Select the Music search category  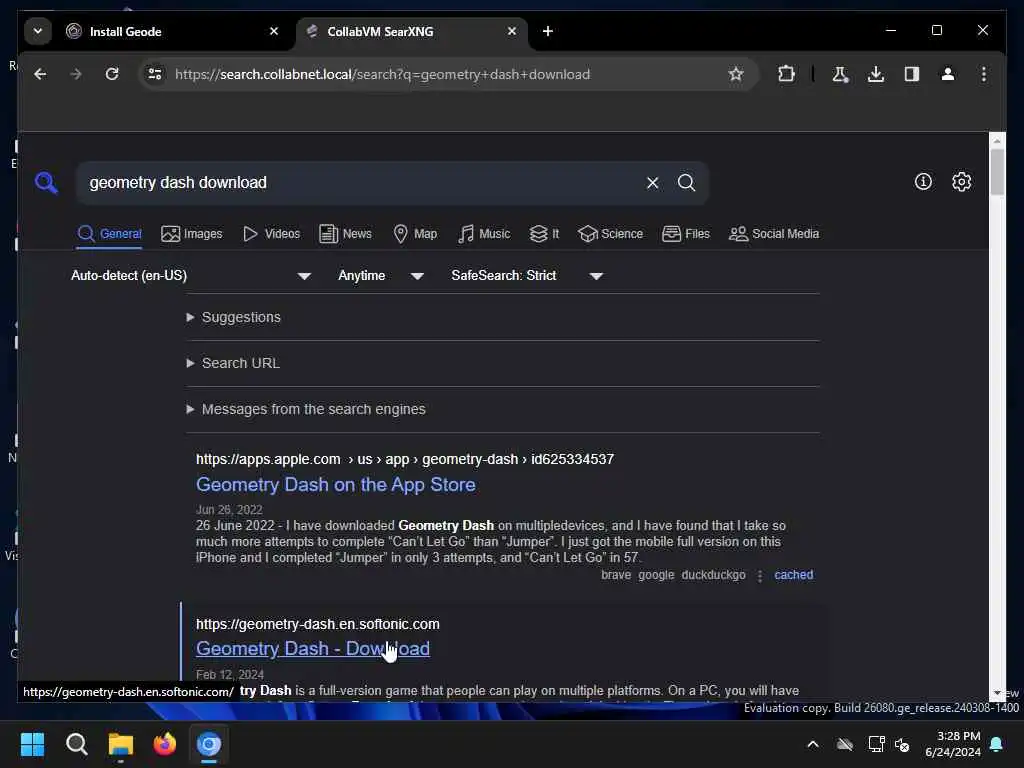tap(484, 234)
